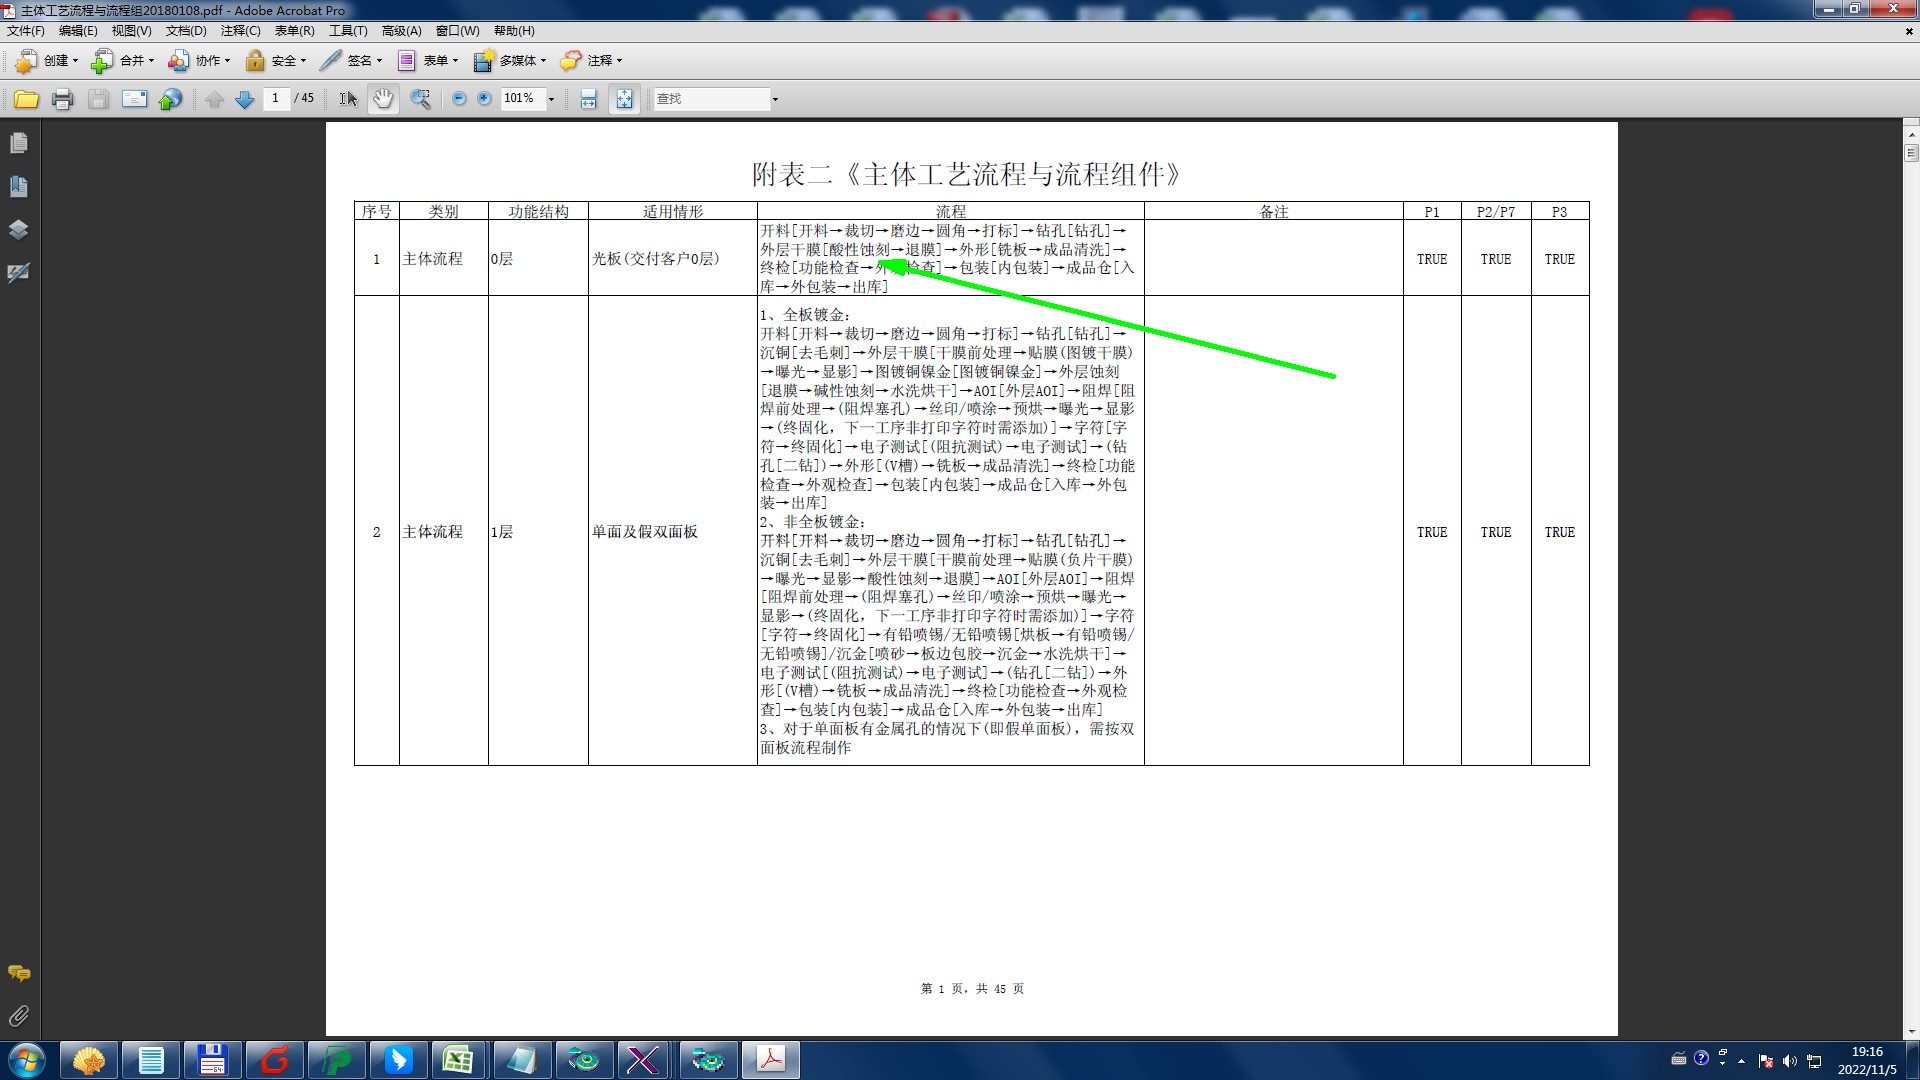
Task: Click the Select text tool icon
Action: 347,99
